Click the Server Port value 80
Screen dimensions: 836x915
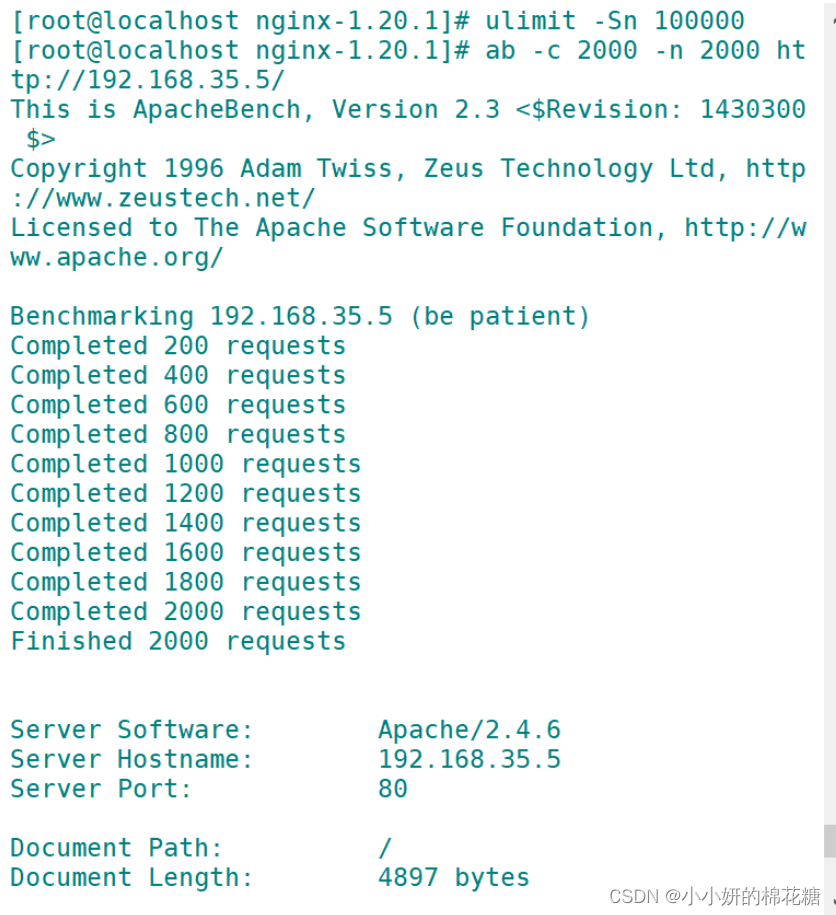[x=392, y=789]
